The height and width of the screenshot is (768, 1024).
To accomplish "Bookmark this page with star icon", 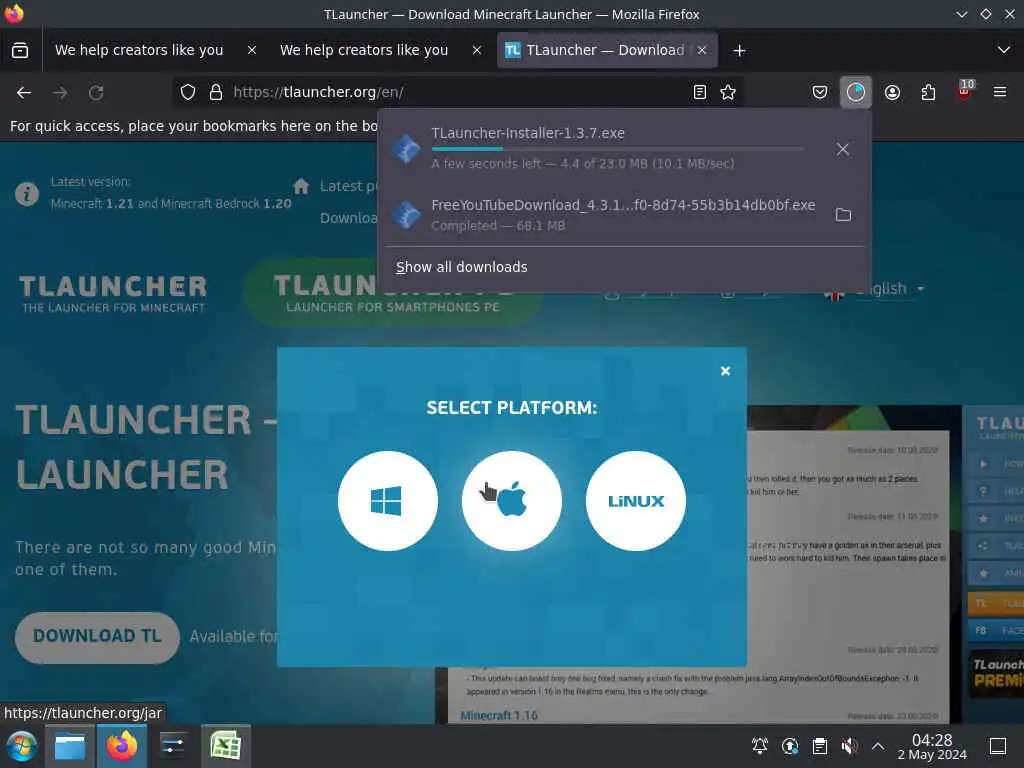I will click(728, 92).
